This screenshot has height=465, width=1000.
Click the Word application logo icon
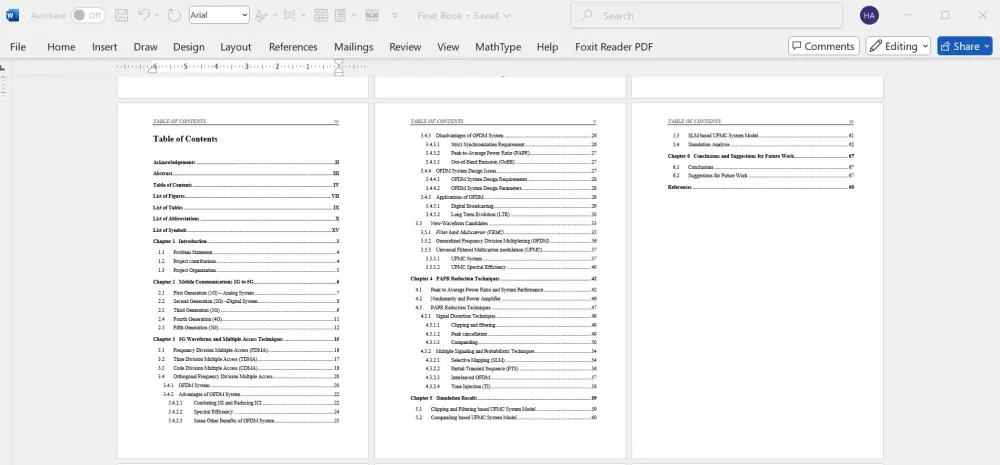pyautogui.click(x=13, y=15)
